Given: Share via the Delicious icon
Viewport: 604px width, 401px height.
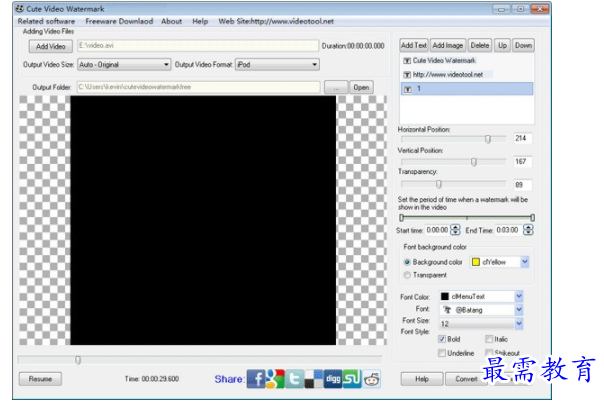Looking at the screenshot, I should (314, 379).
